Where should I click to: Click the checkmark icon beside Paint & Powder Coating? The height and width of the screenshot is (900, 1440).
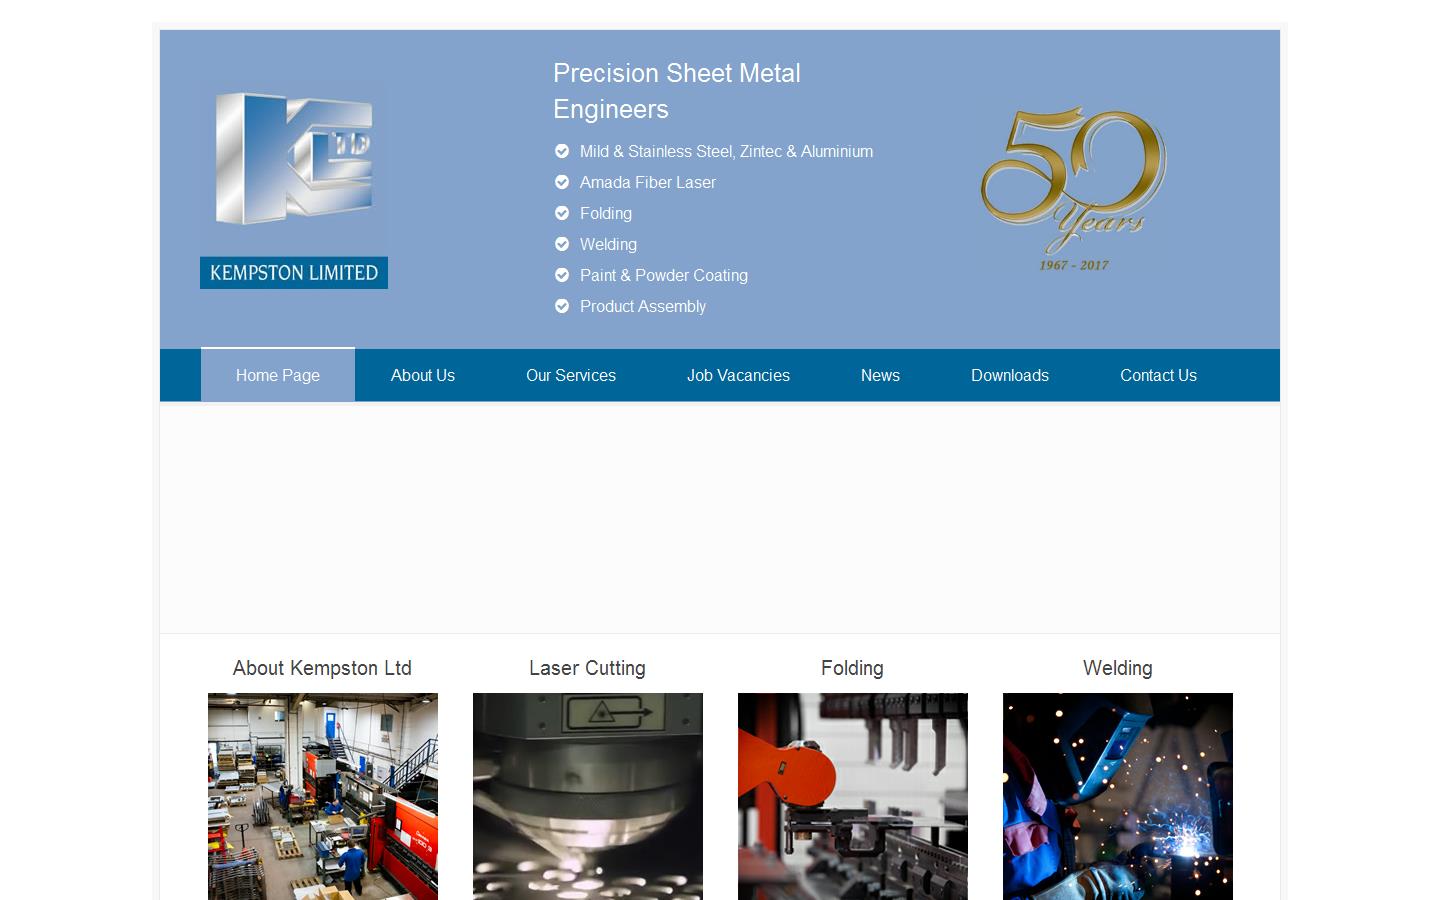click(x=562, y=275)
